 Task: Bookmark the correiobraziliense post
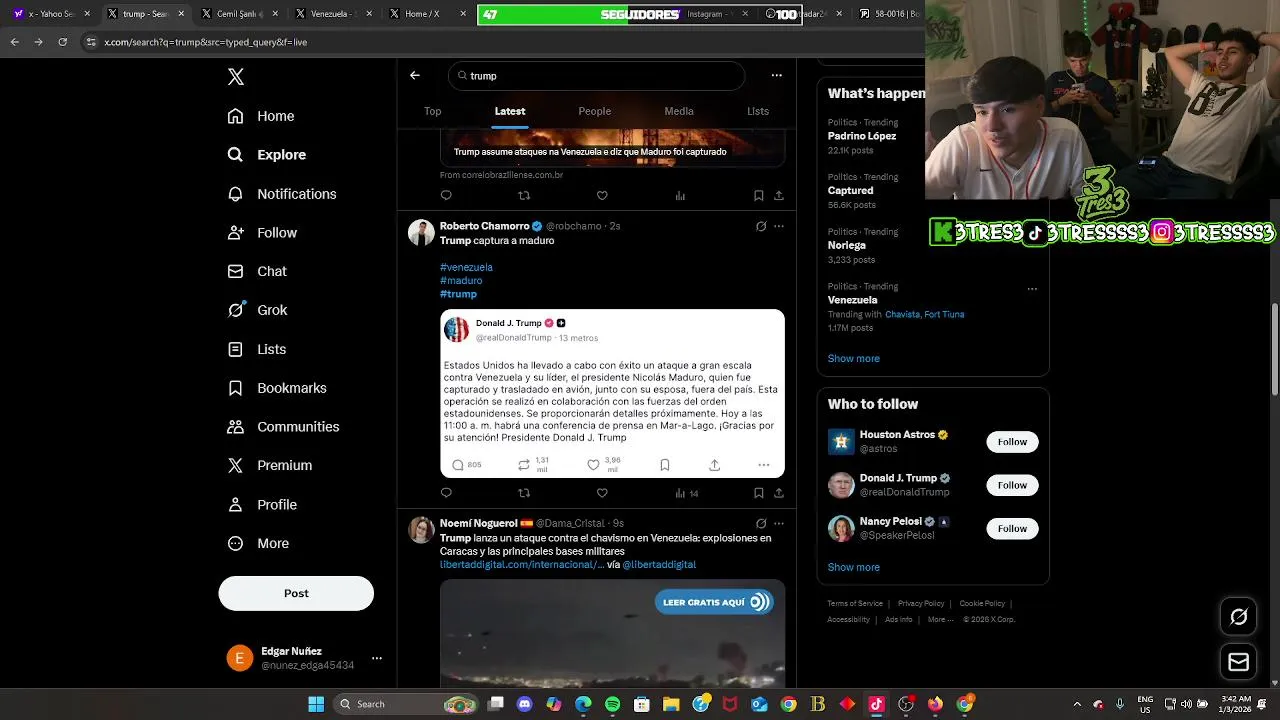point(759,196)
